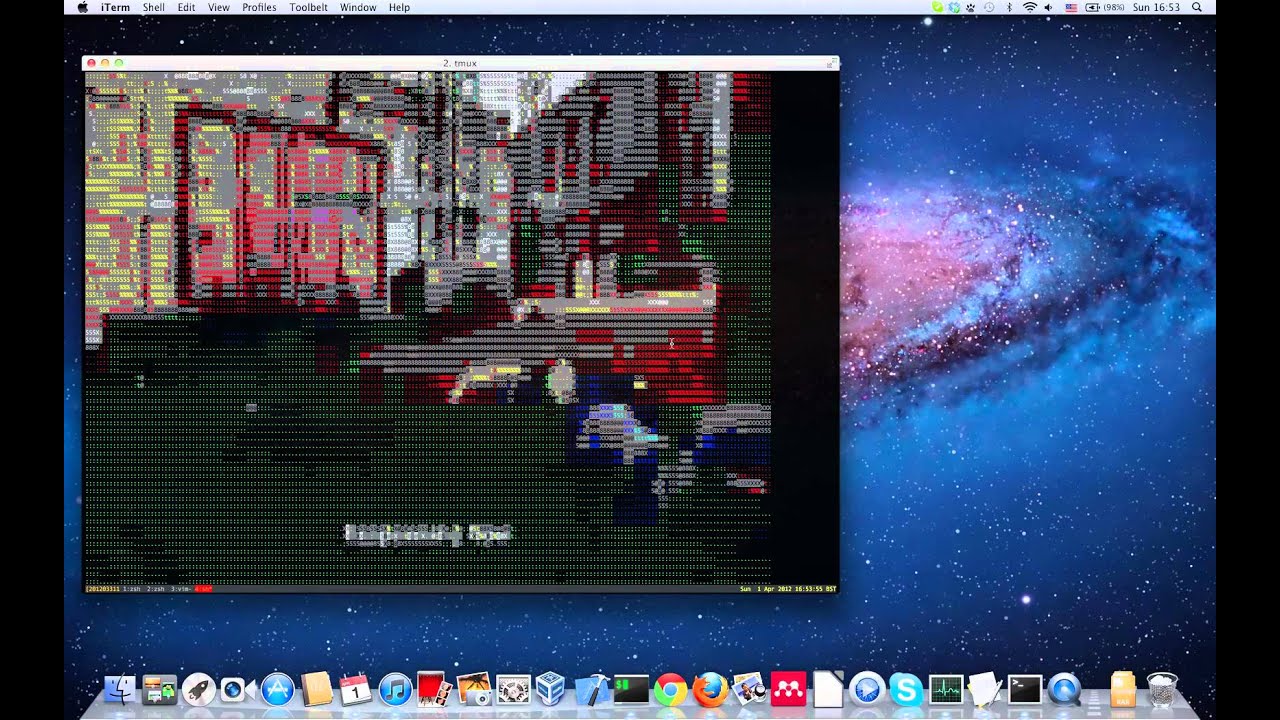Click the Bluetooth menu bar icon
Viewport: 1280px width, 720px height.
click(x=1009, y=7)
